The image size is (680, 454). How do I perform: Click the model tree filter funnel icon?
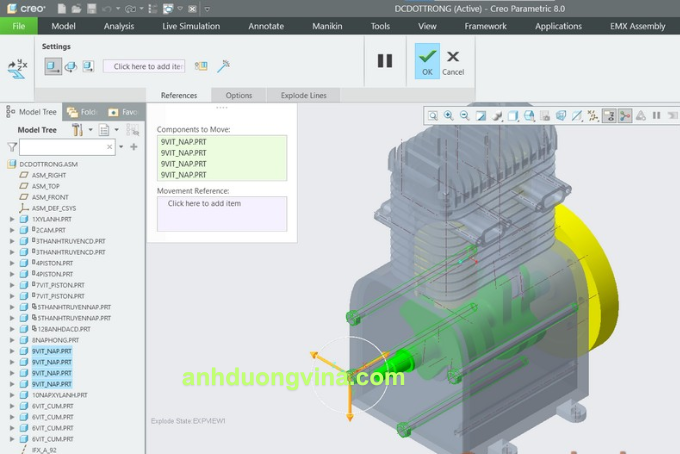click(12, 147)
